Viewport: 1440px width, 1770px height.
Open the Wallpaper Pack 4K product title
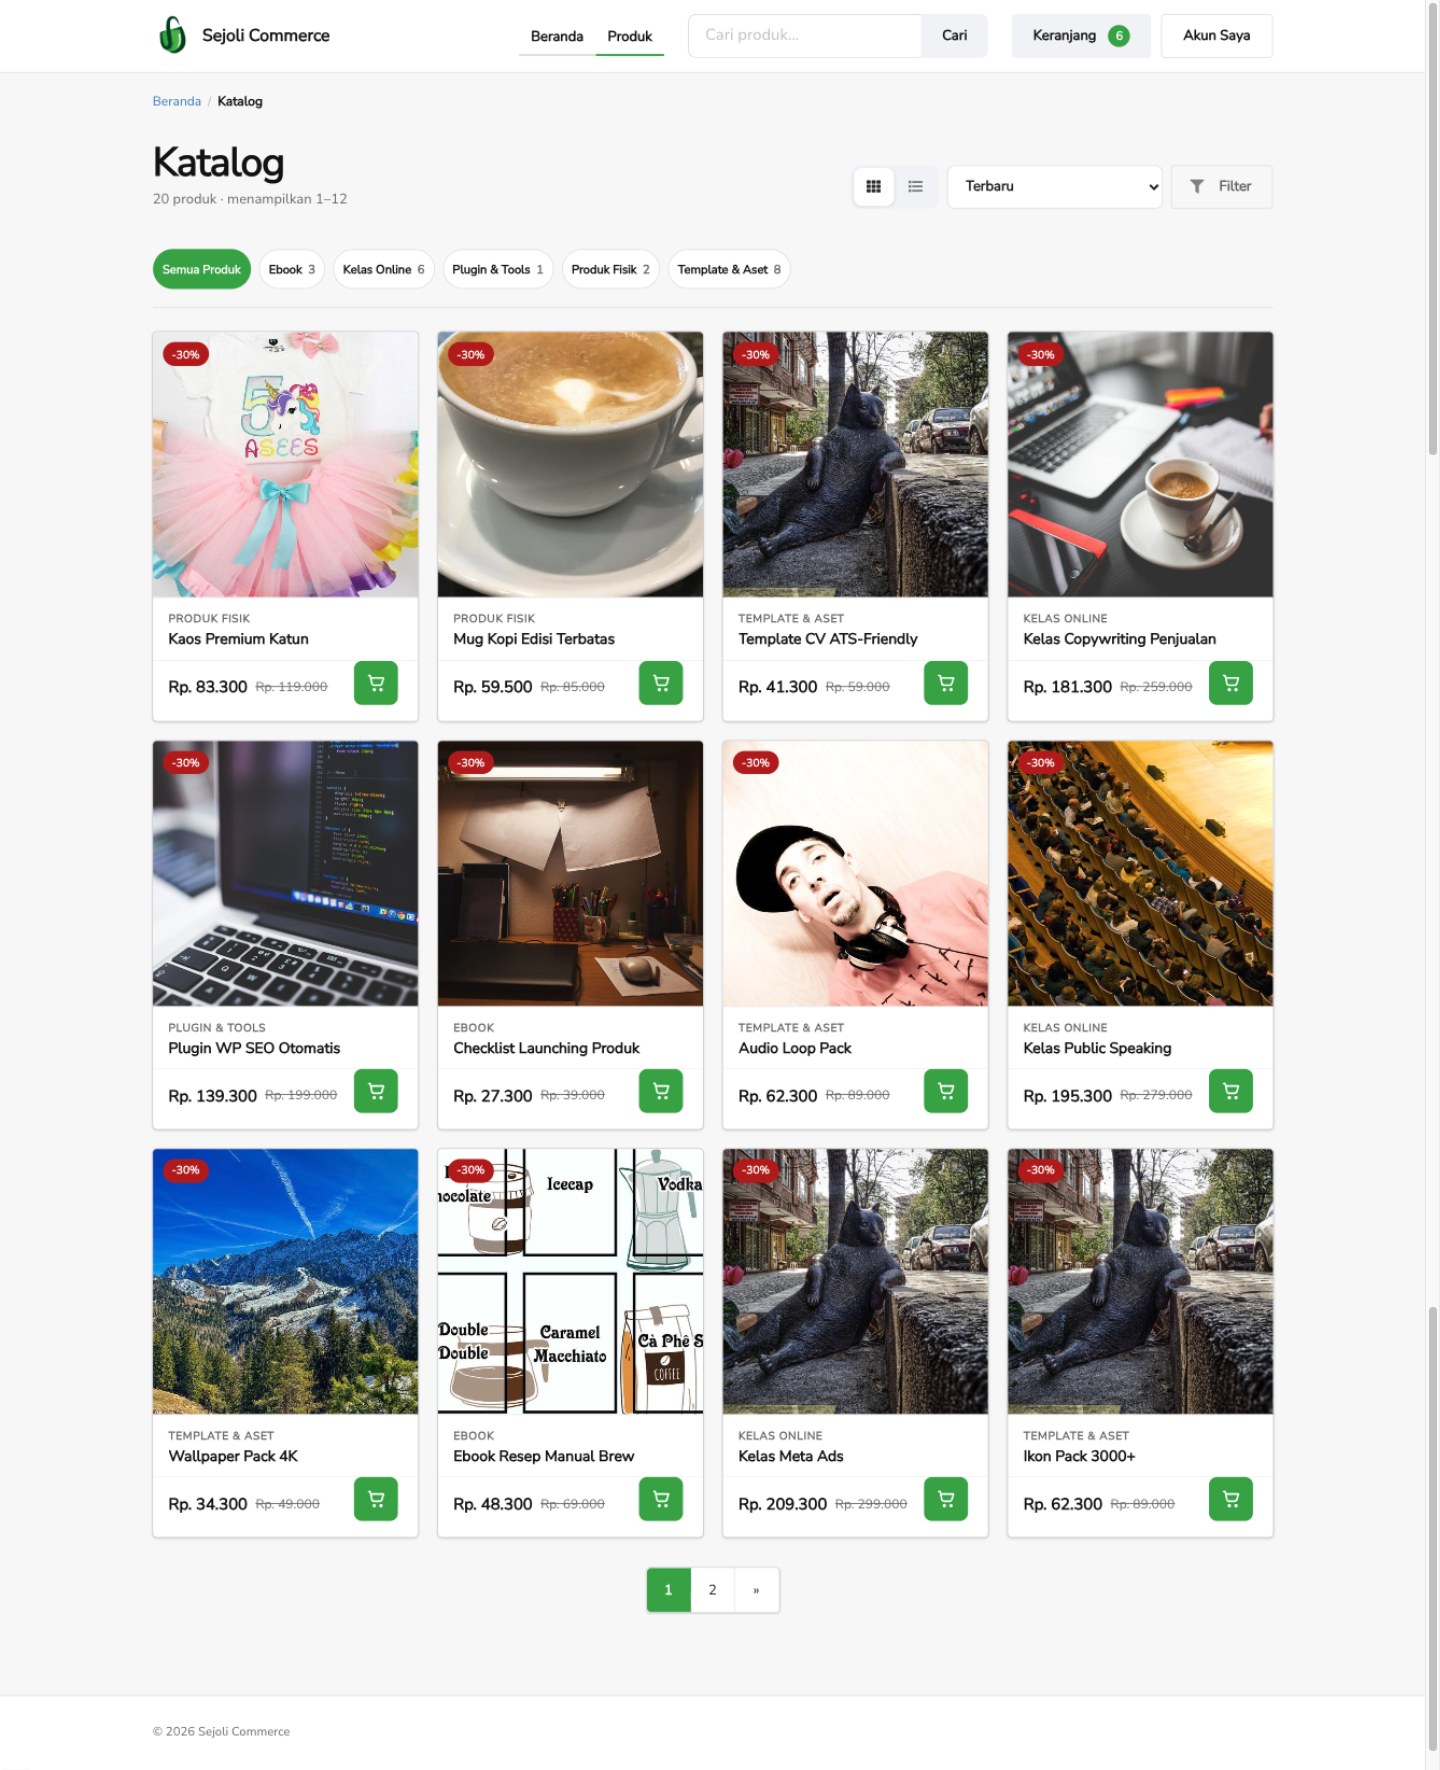tap(233, 1456)
